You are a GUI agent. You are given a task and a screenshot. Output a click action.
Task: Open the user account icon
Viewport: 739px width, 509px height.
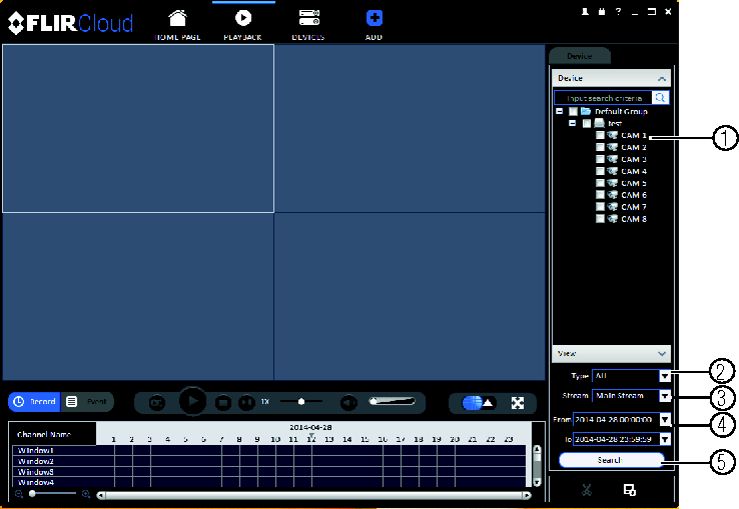tap(585, 12)
